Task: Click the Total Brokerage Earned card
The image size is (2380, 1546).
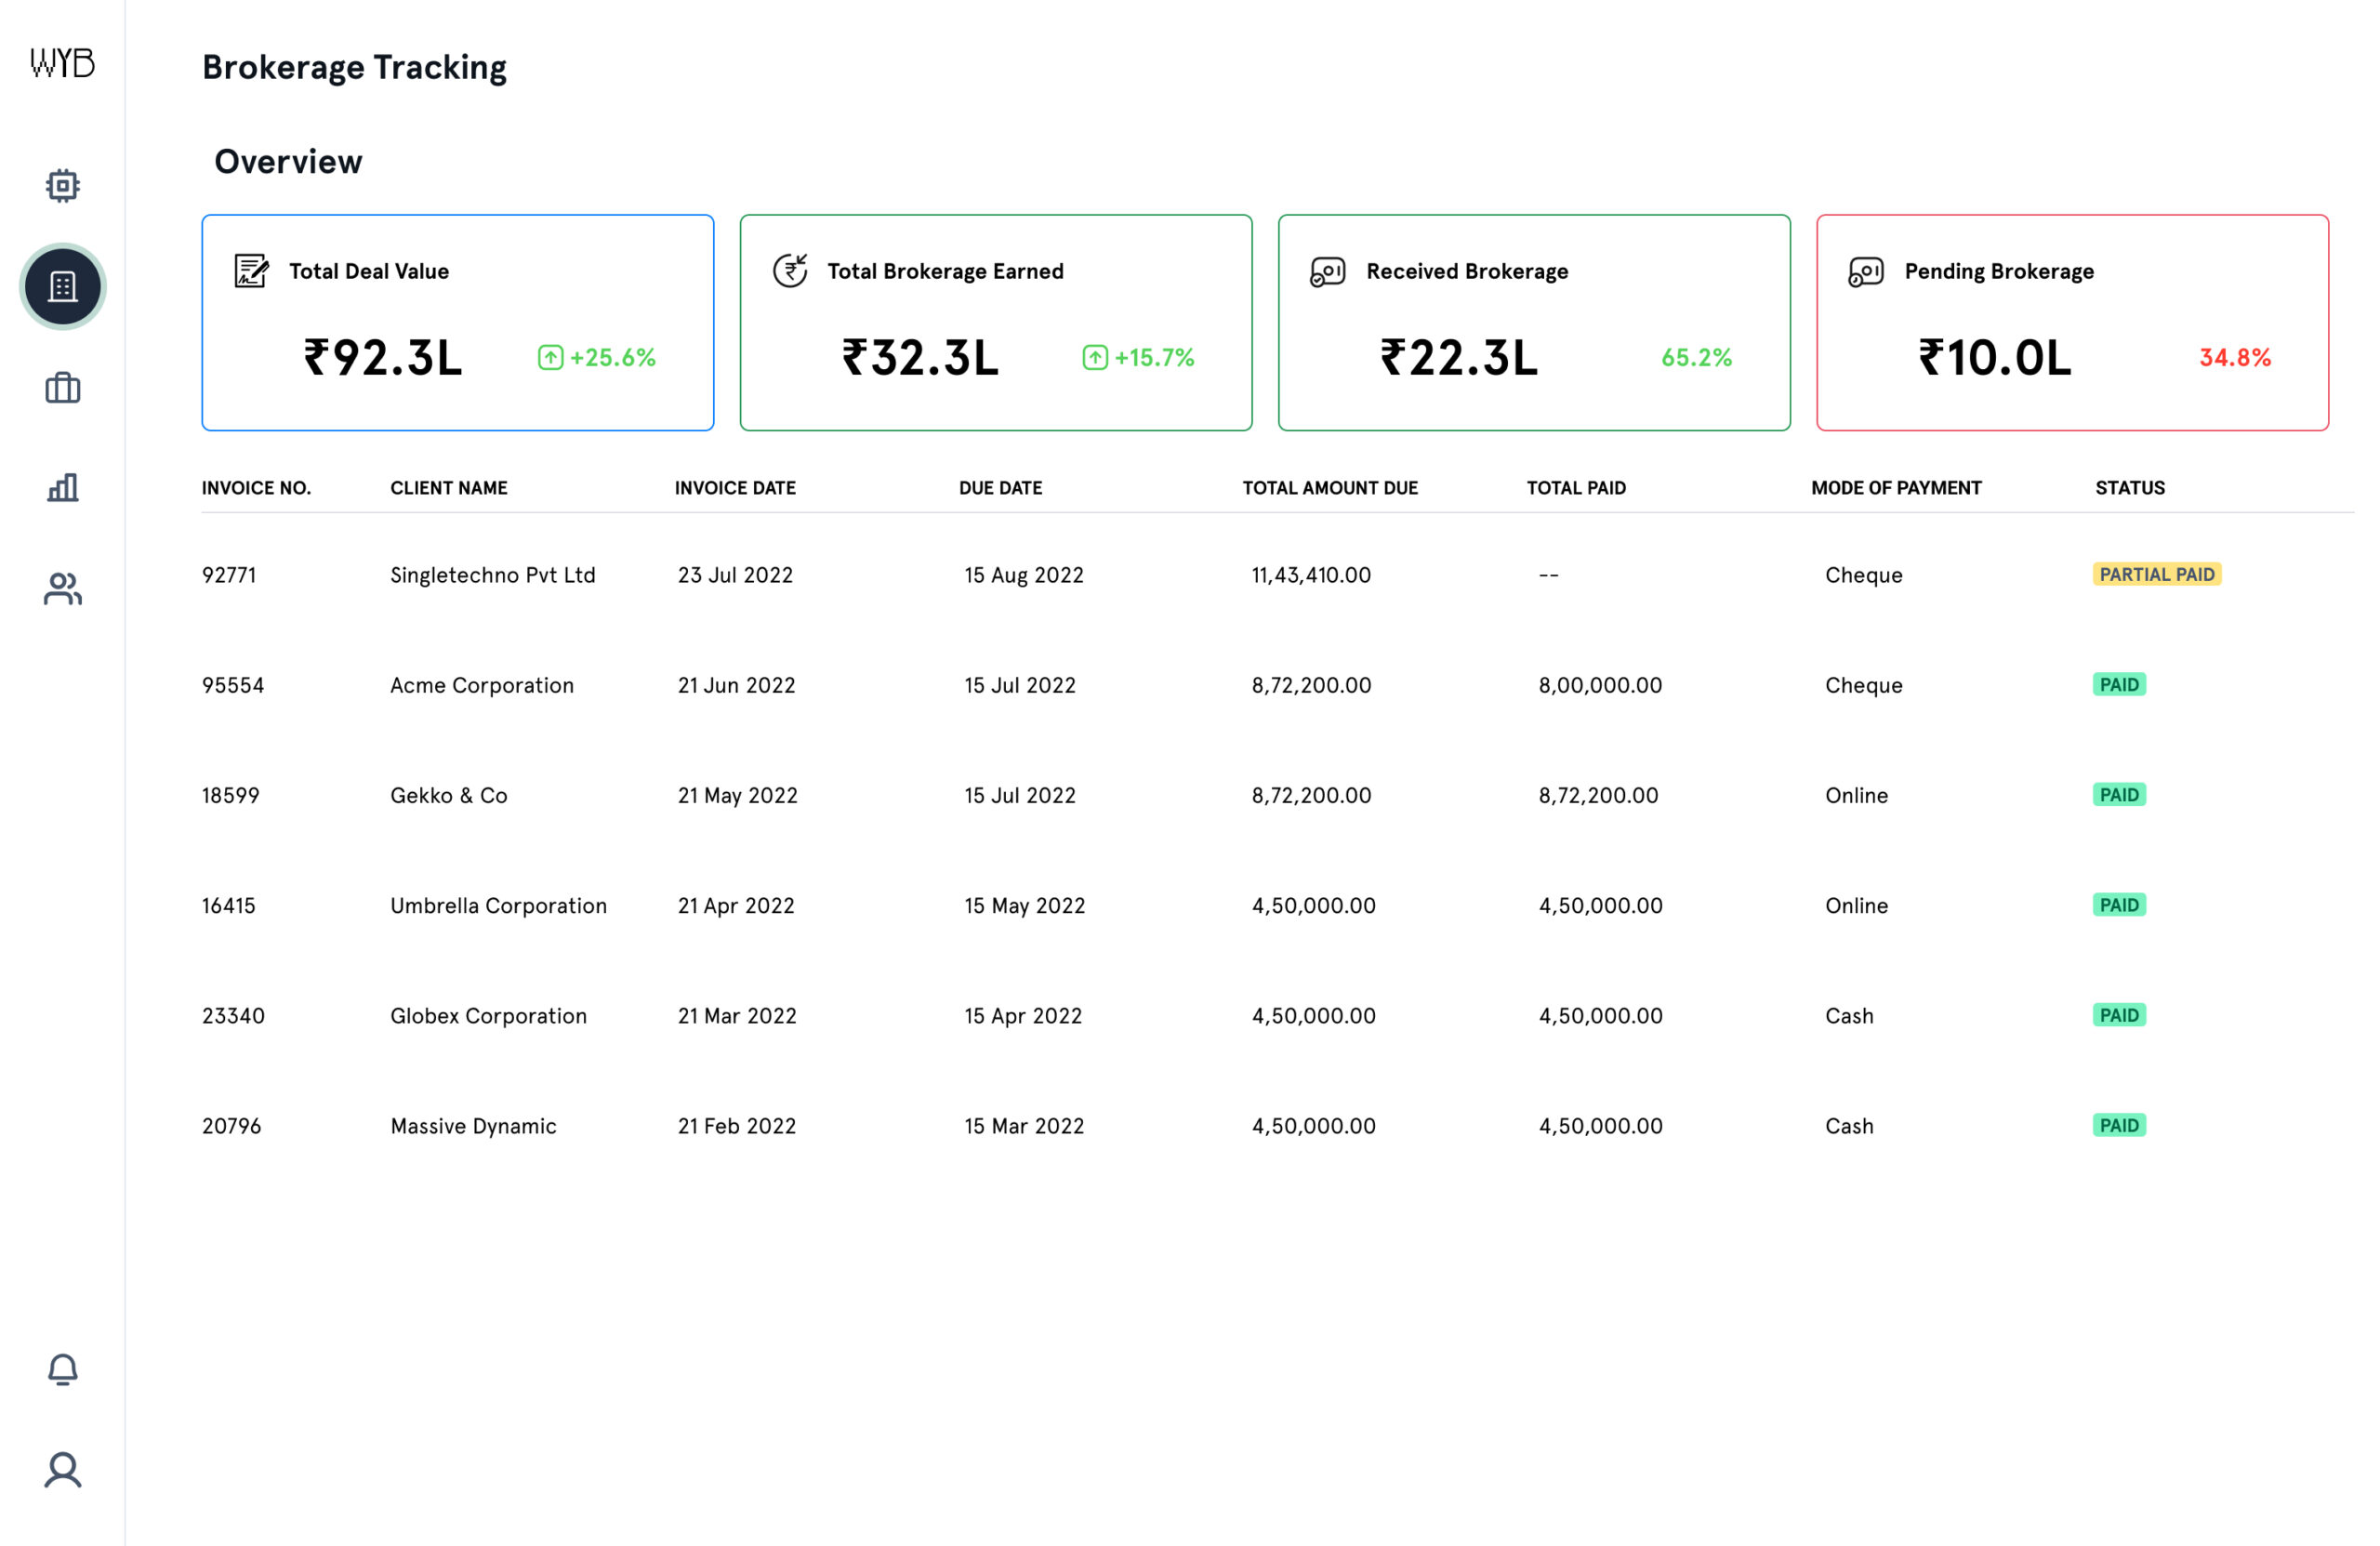Action: (995, 322)
